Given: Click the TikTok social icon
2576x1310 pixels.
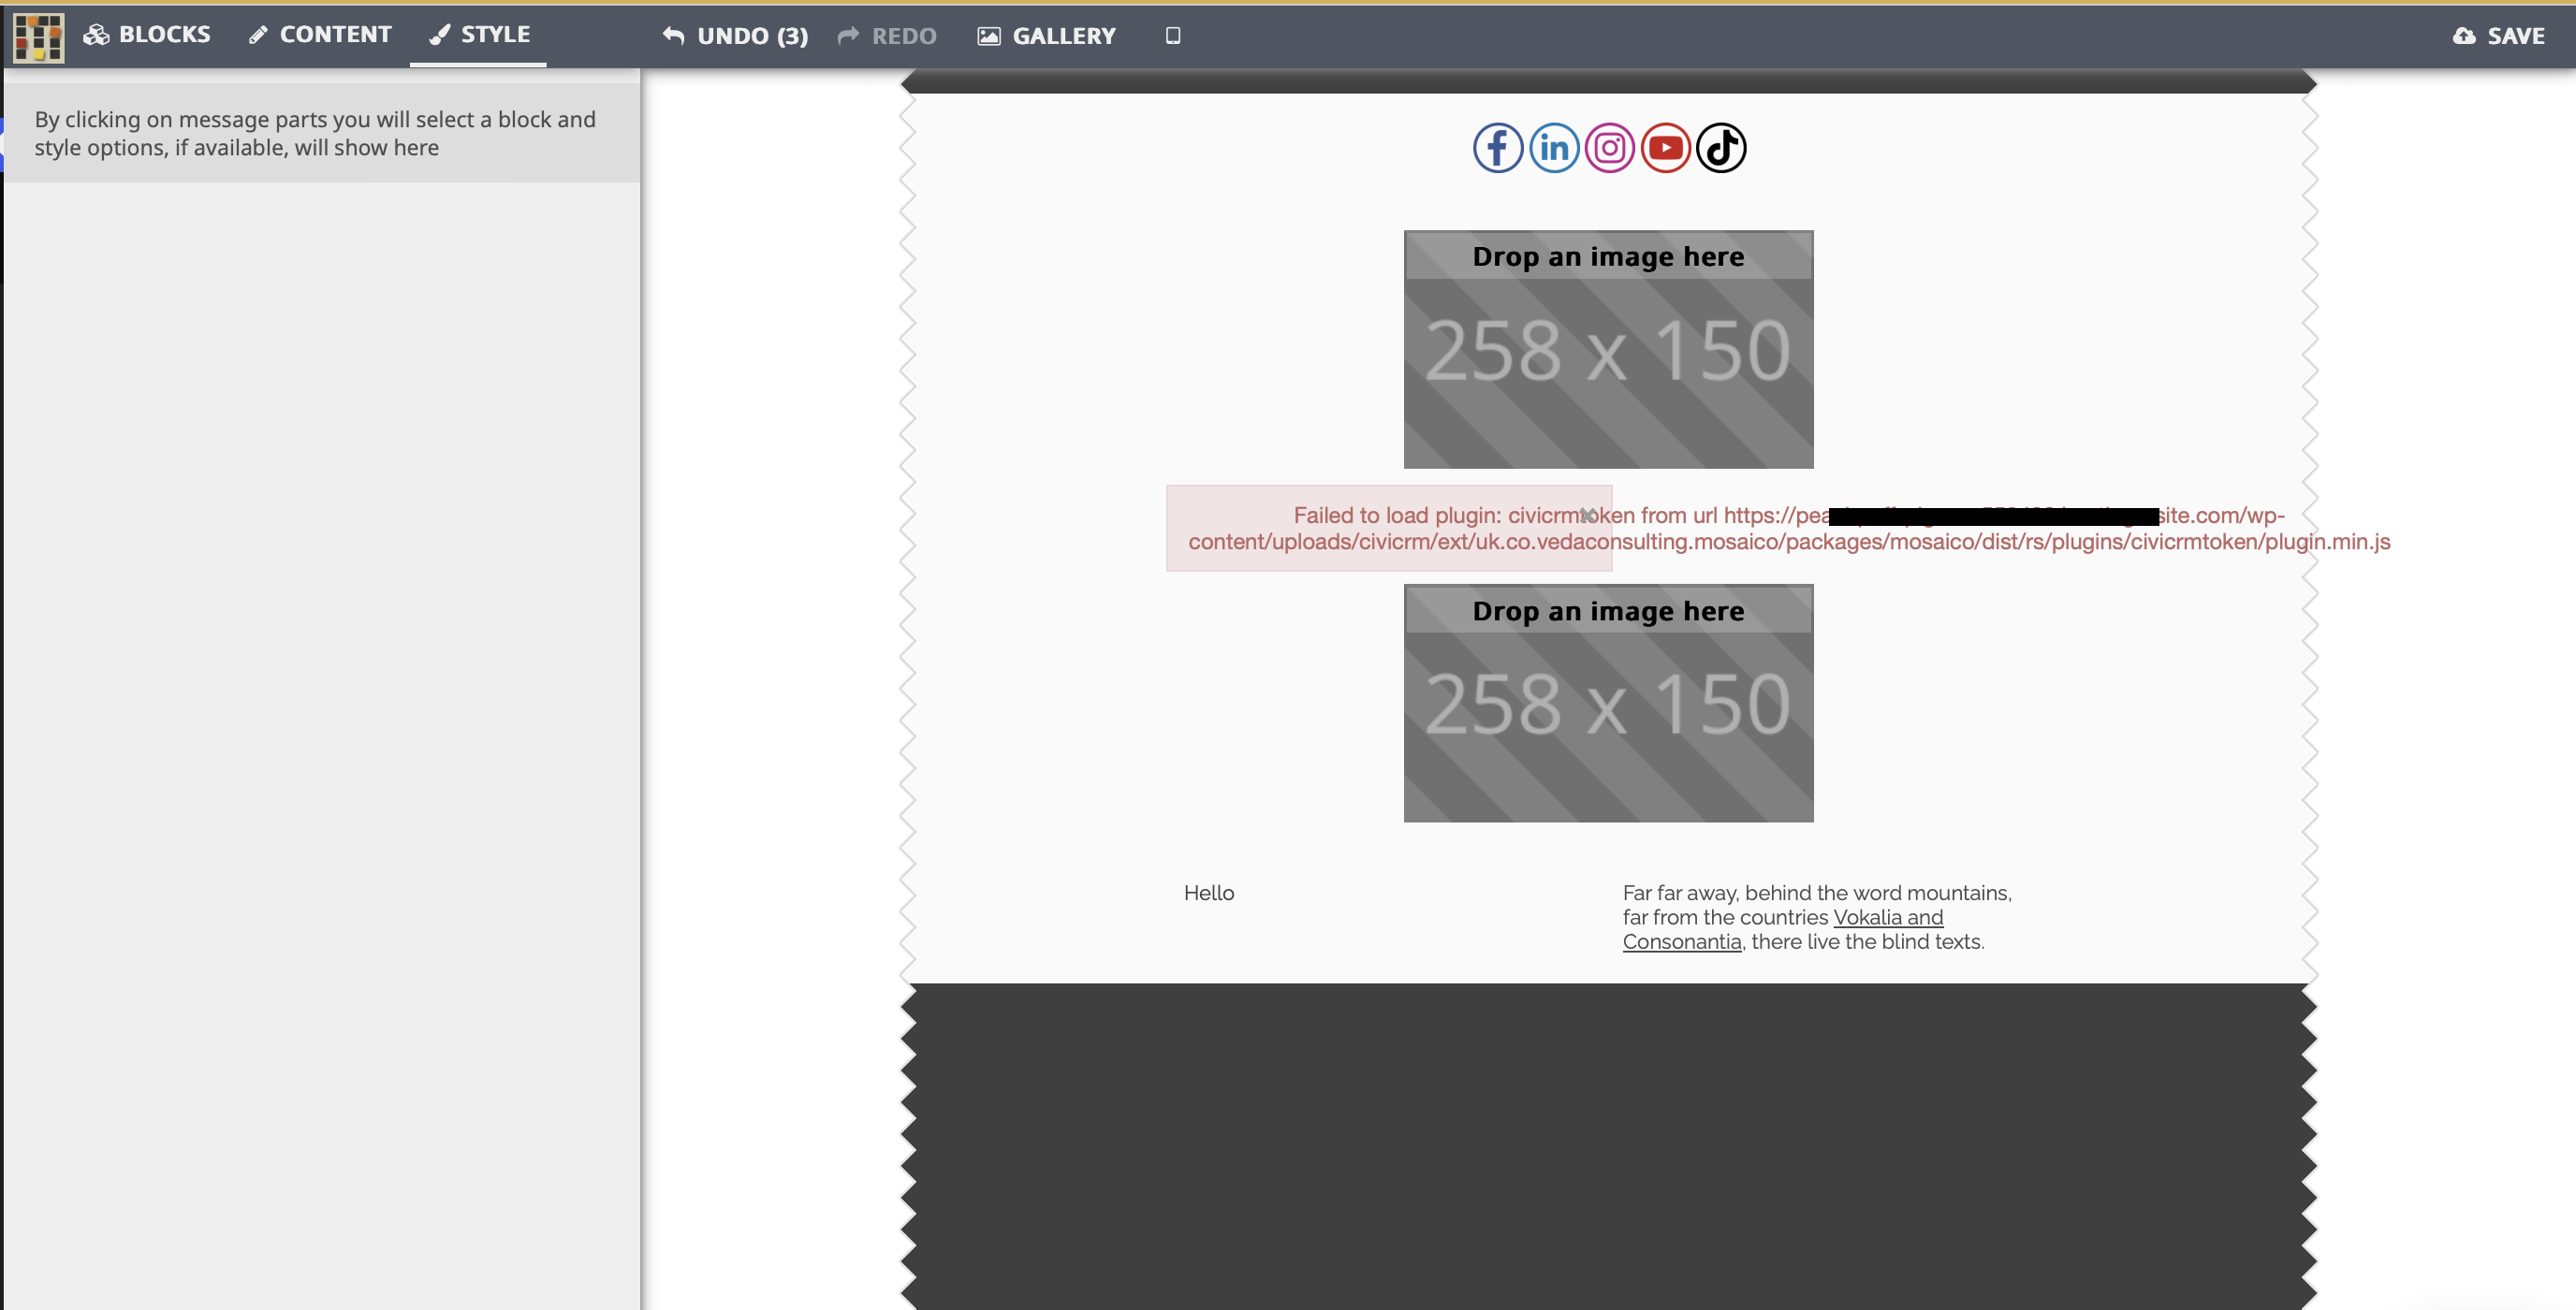Looking at the screenshot, I should [x=1720, y=149].
